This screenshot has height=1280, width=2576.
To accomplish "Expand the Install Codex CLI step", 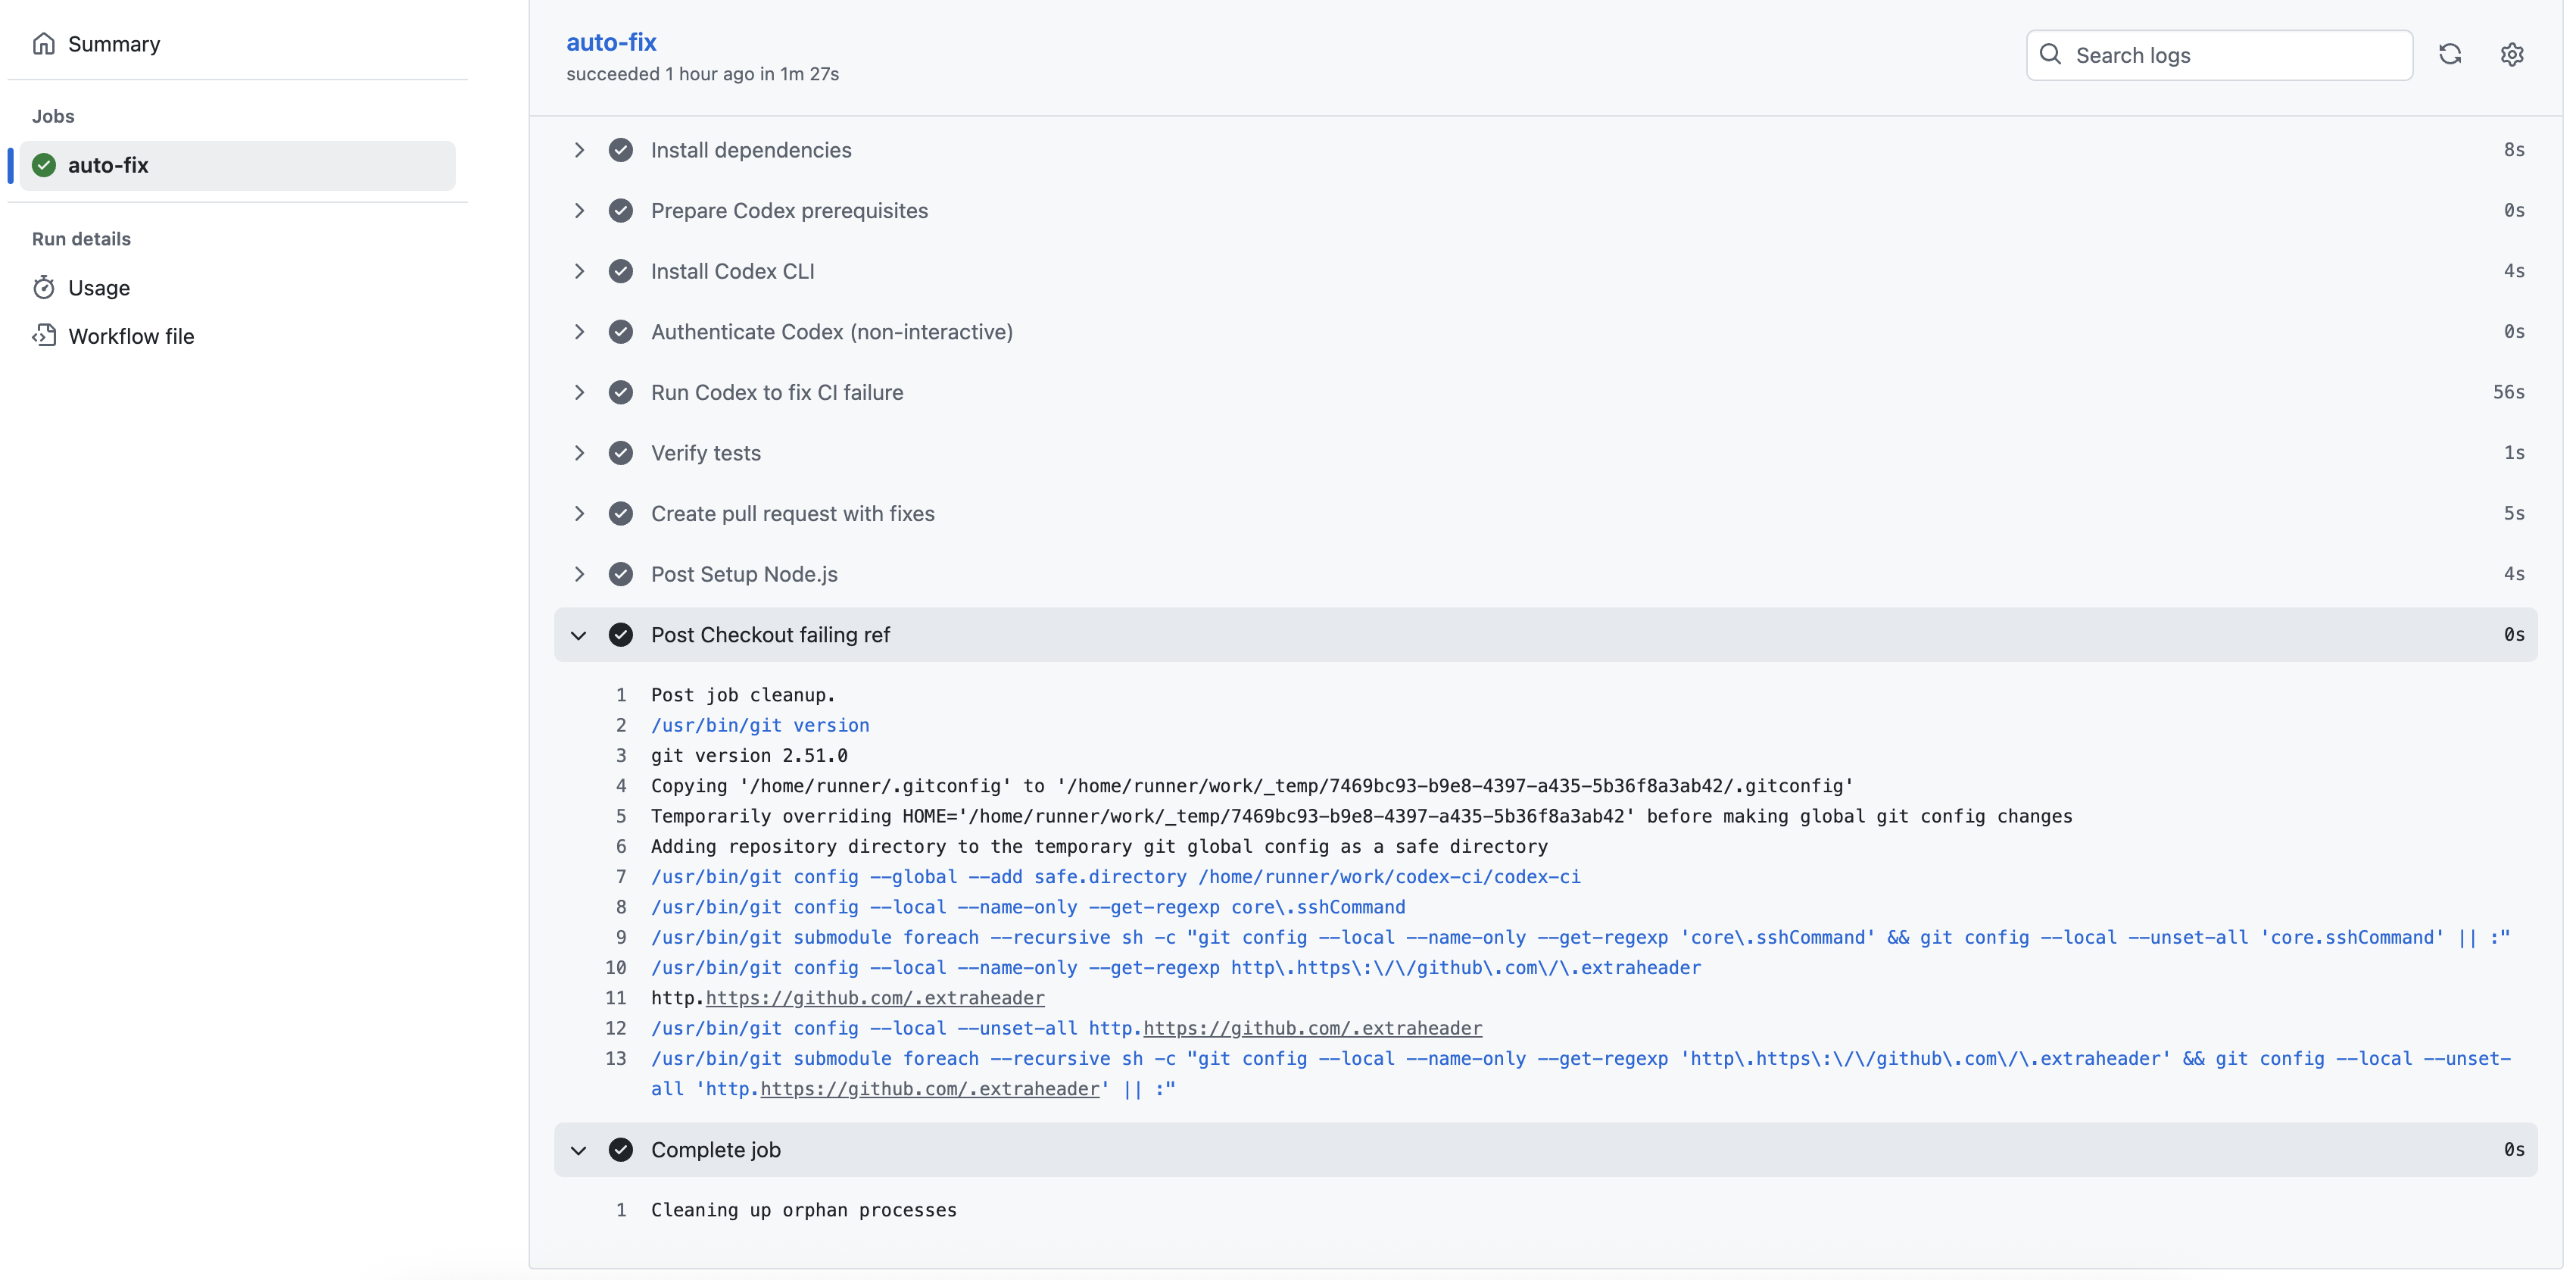I will click(579, 271).
